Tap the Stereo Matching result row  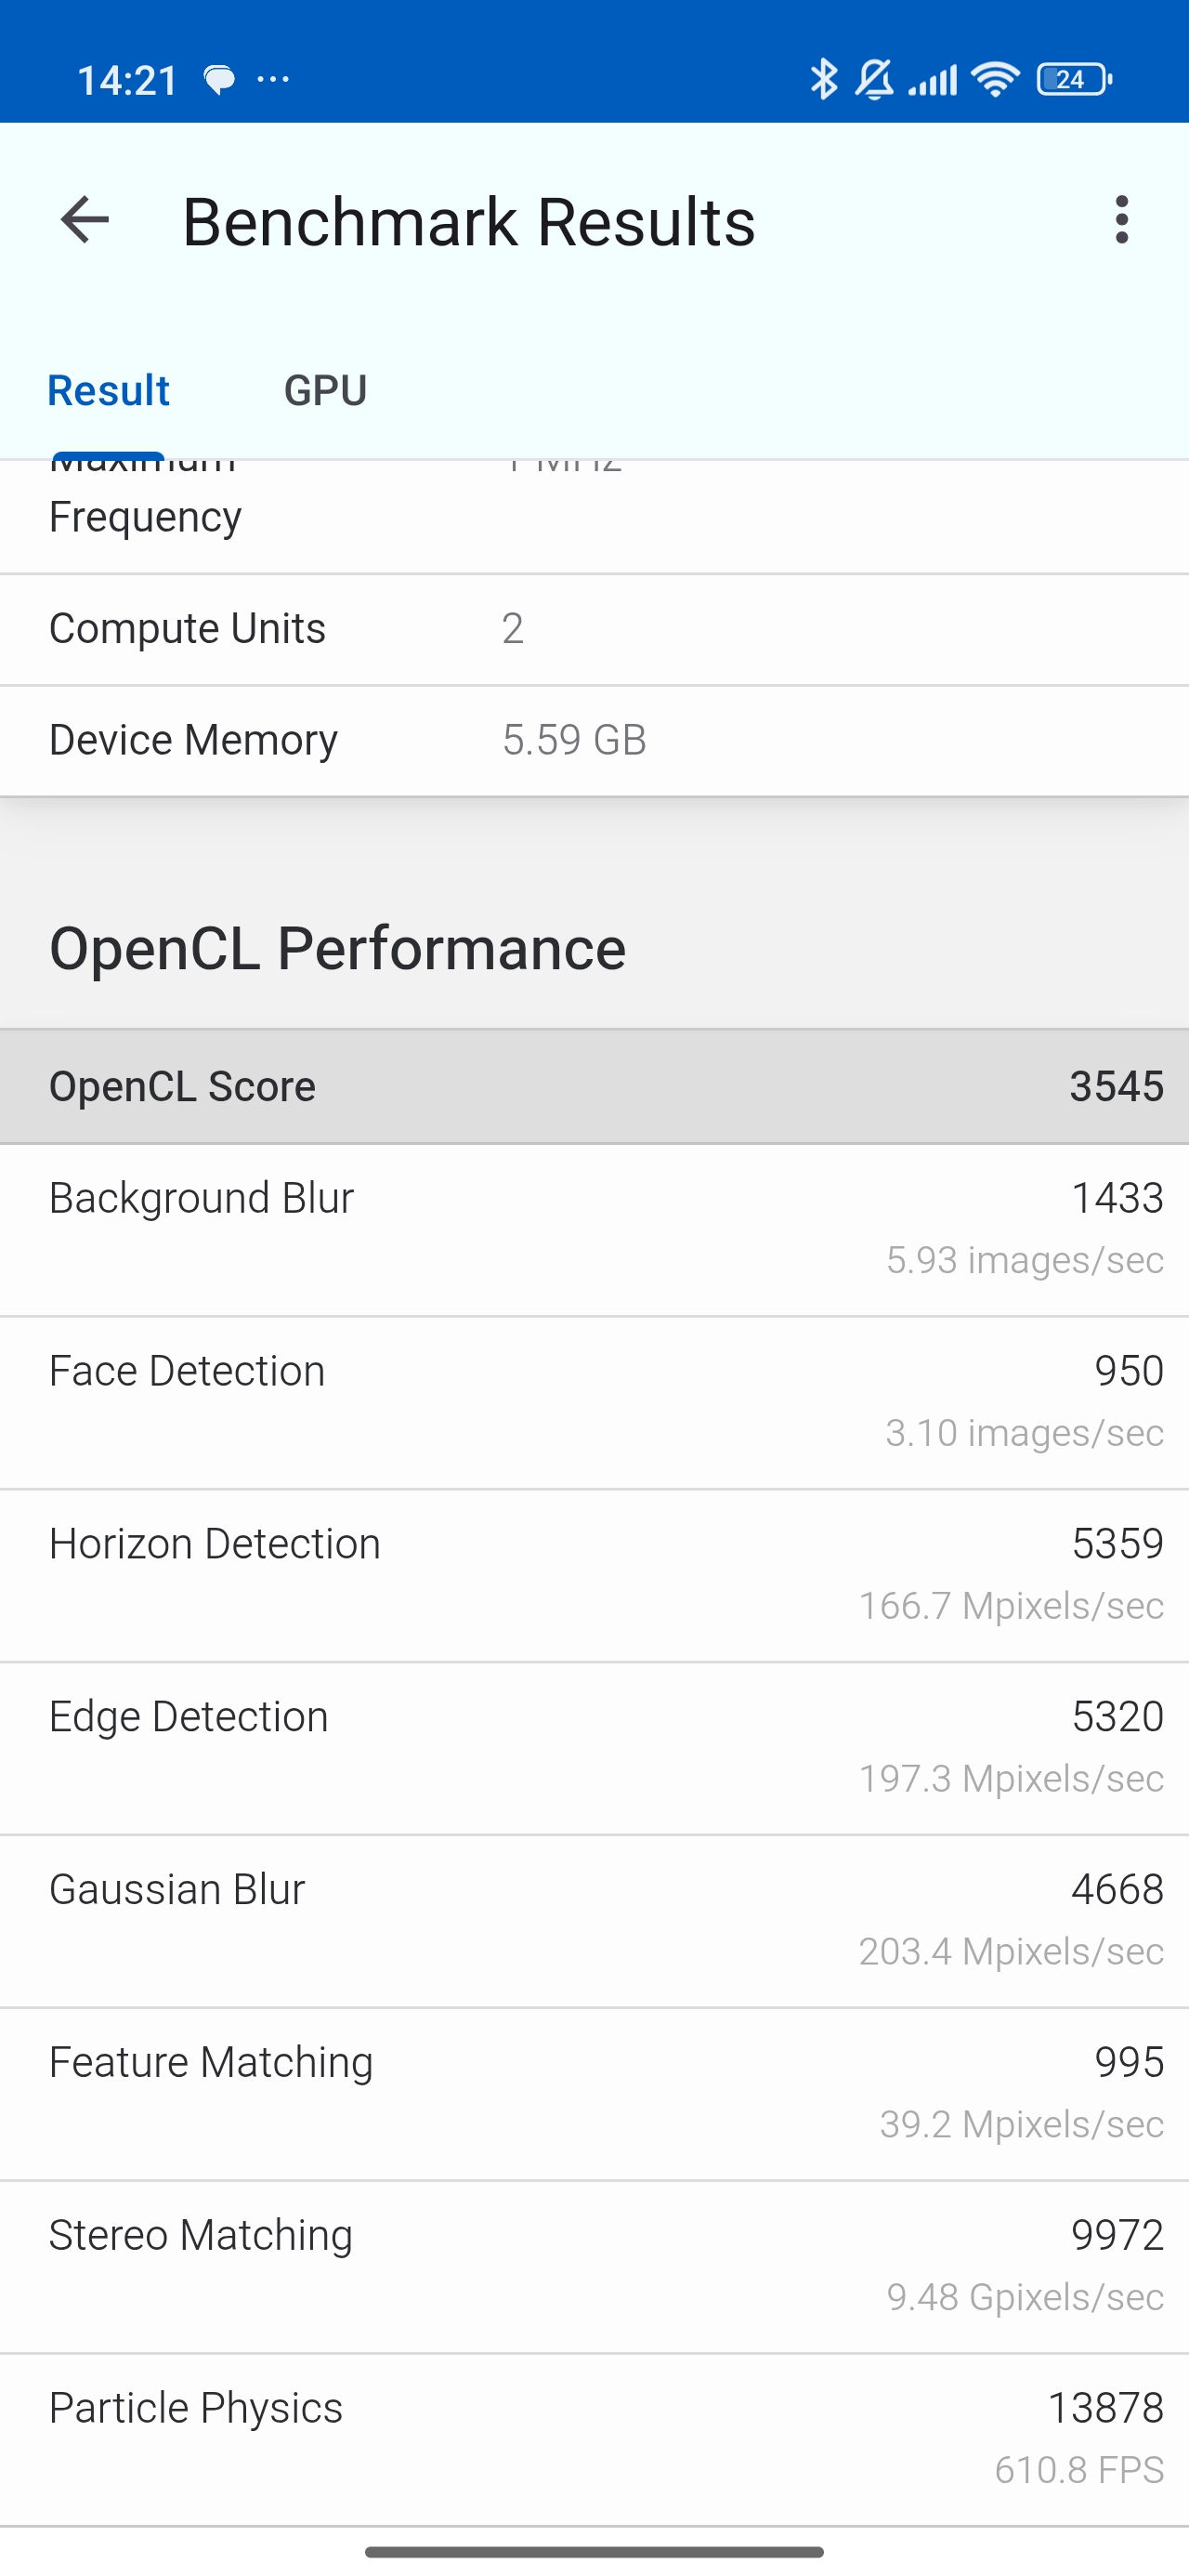pos(594,2266)
